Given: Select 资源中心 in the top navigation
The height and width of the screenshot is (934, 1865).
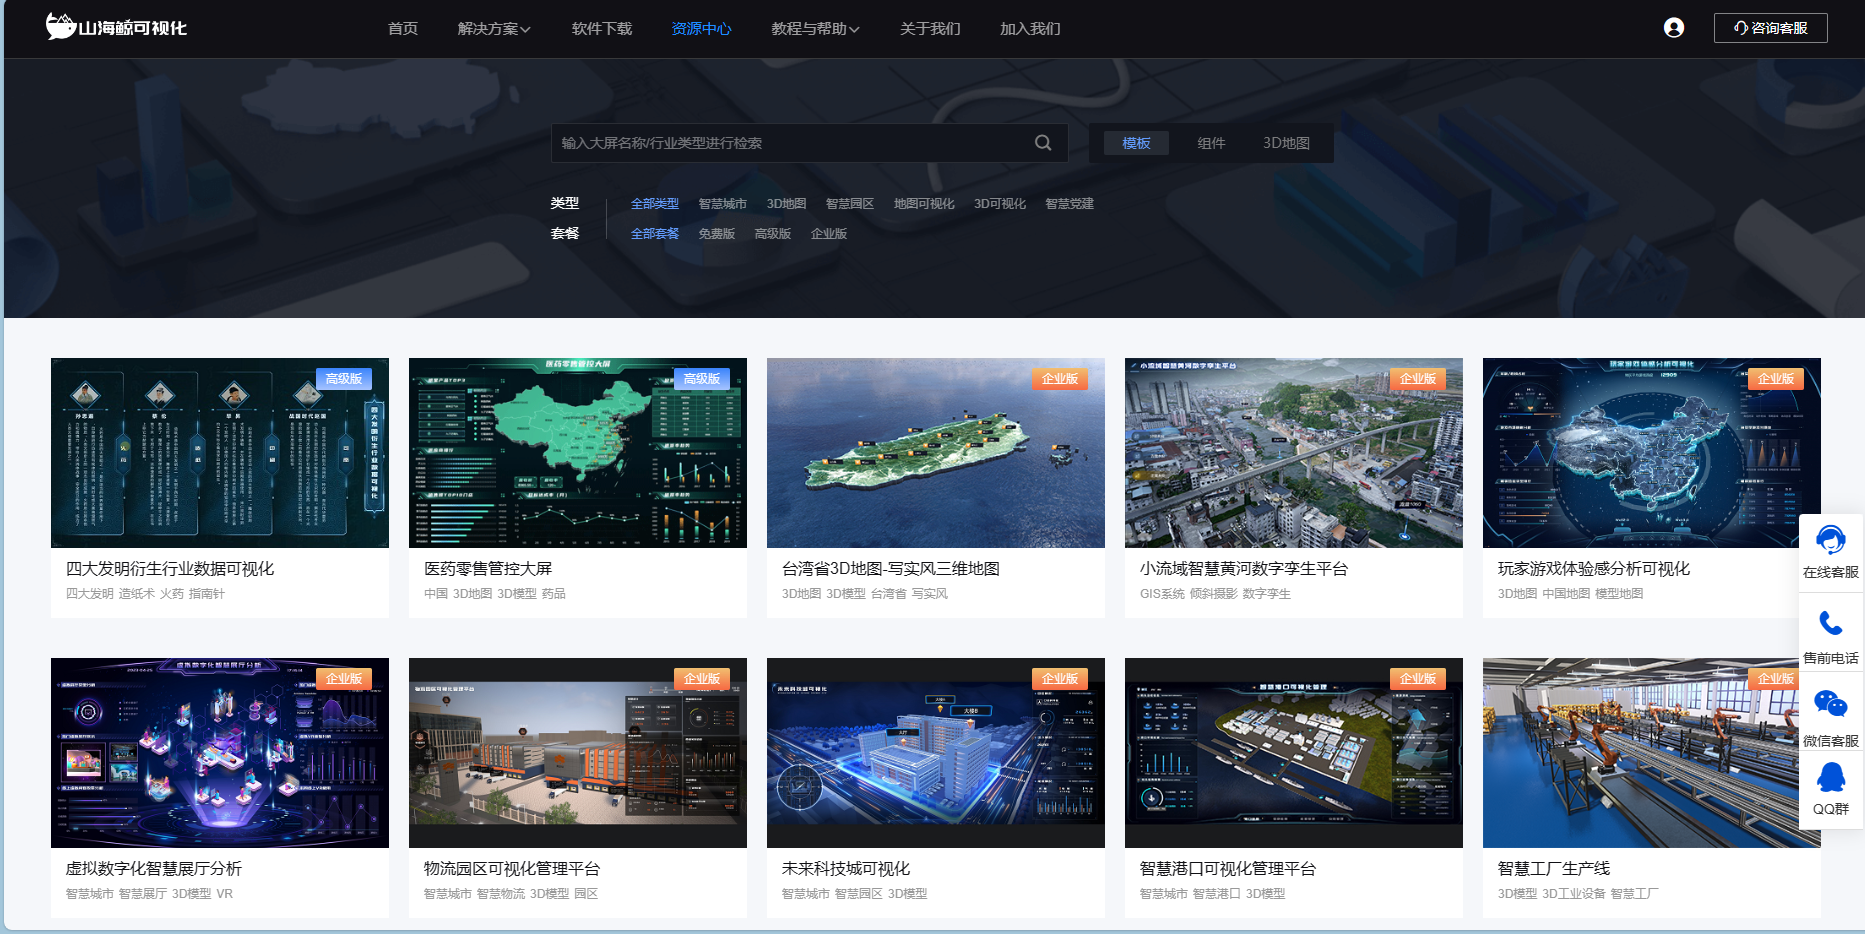Looking at the screenshot, I should (701, 29).
